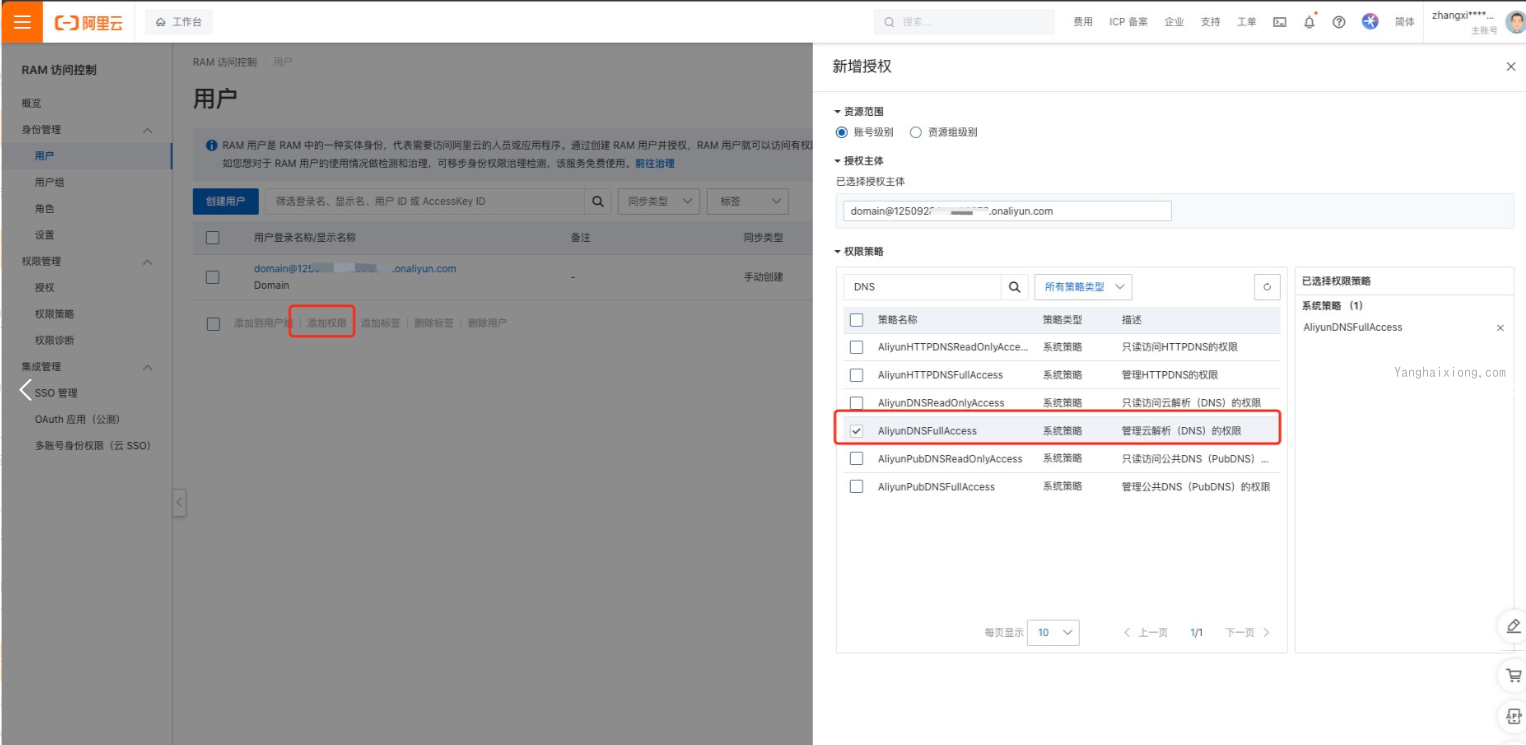
Task: Select 资源组级别 radio option
Action: click(x=915, y=132)
